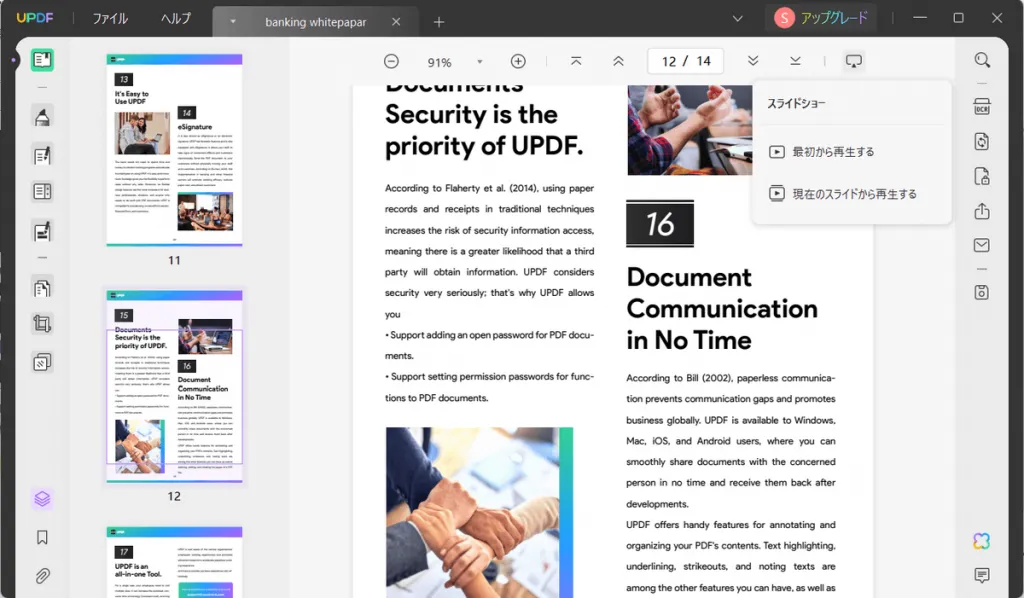This screenshot has height=598, width=1024.
Task: Select page 11 thumbnail
Action: pos(174,150)
